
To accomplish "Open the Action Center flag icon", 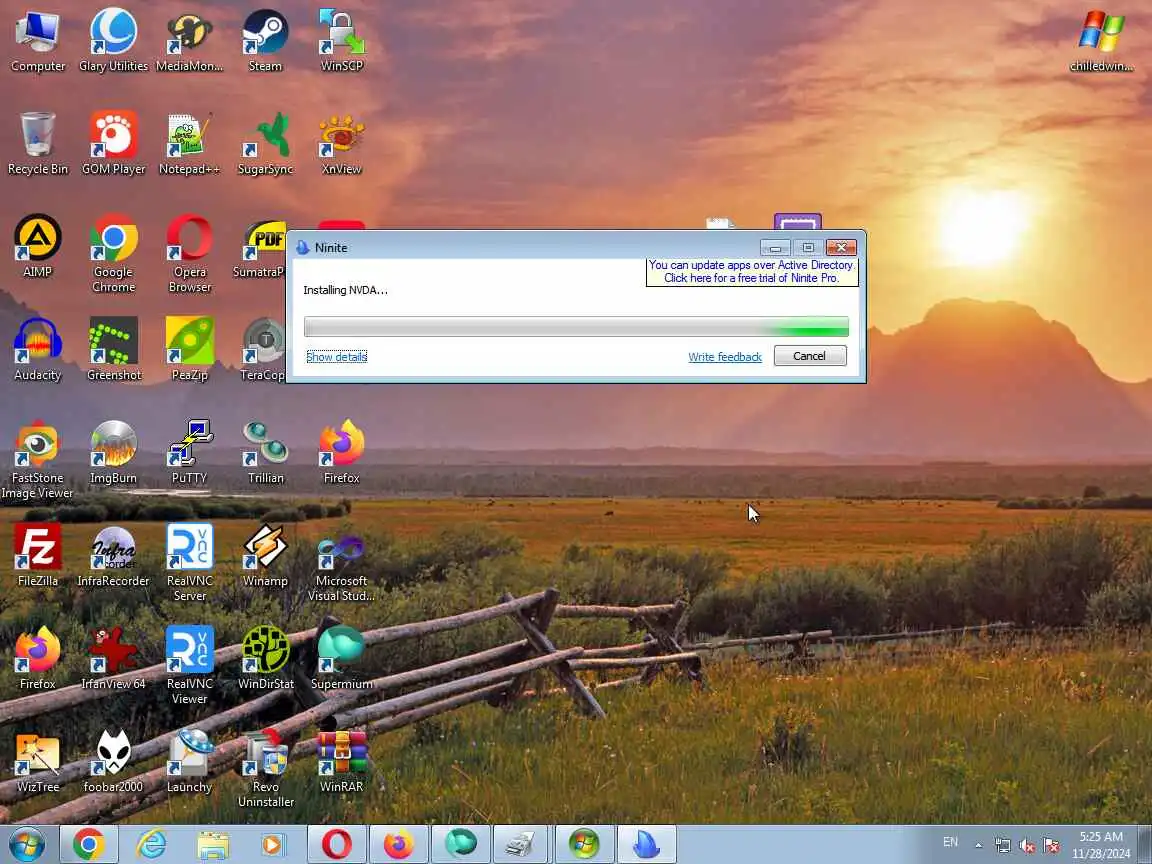I will point(1051,845).
